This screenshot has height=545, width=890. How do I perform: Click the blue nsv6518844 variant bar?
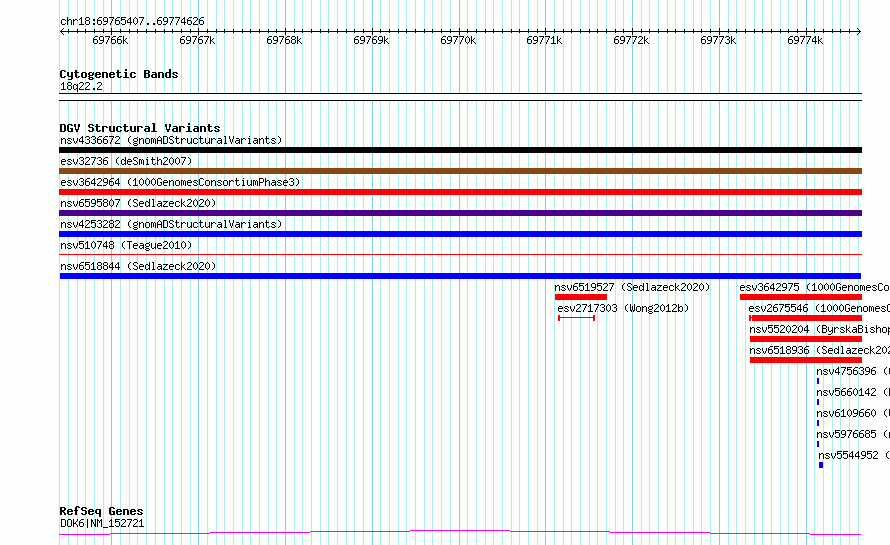point(460,276)
